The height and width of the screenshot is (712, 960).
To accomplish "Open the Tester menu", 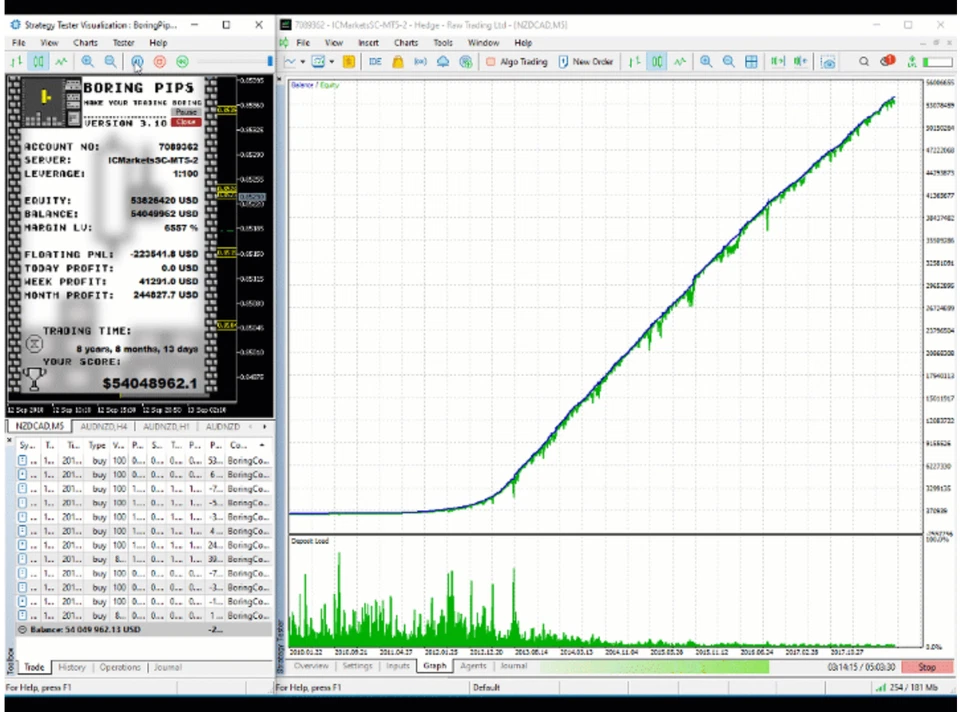I will click(123, 42).
